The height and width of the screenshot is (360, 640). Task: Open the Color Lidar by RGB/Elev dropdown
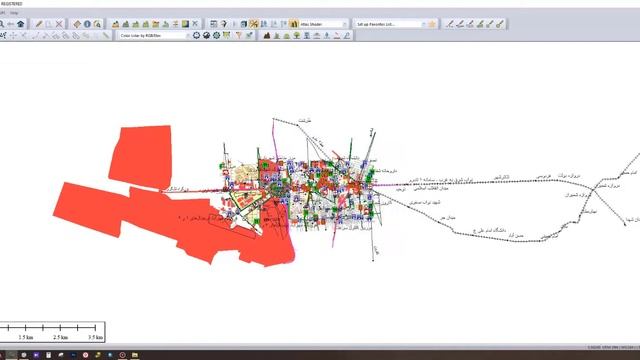coord(154,36)
